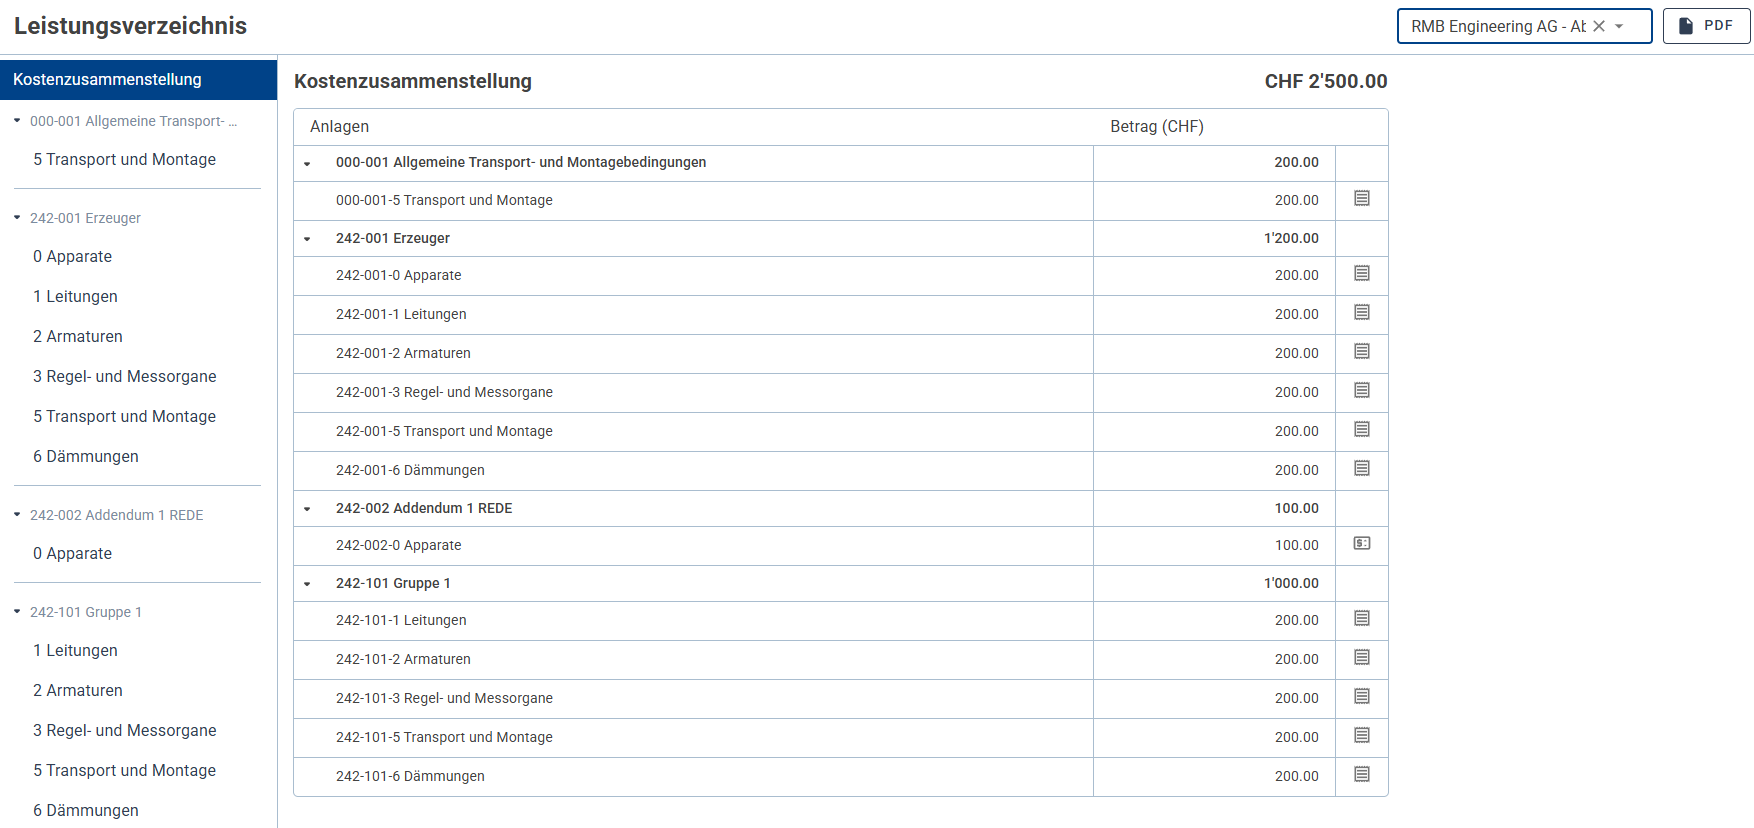Open details icon for 242-101-1 Leitungen
The height and width of the screenshot is (828, 1754).
1361,618
